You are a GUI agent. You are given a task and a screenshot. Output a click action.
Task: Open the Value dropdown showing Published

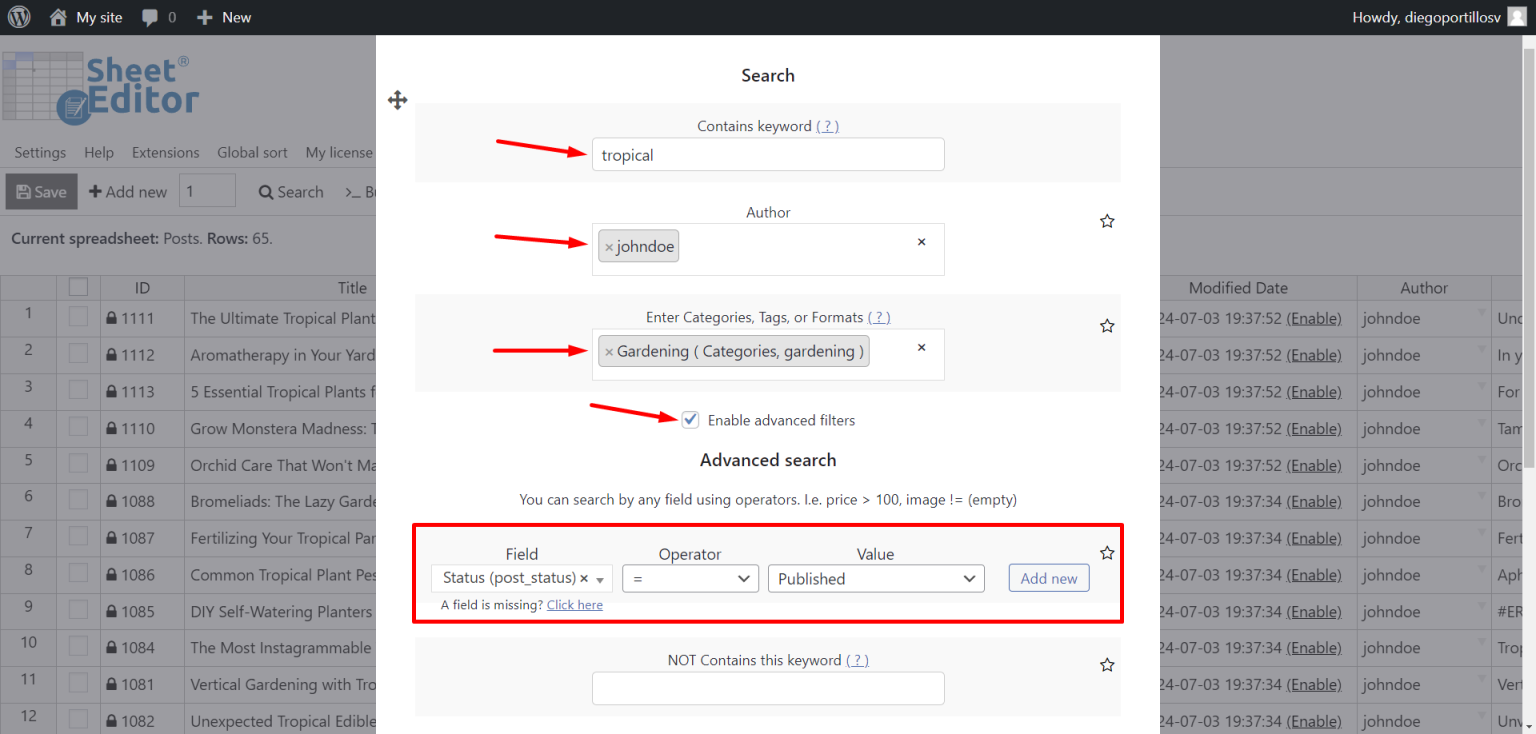pyautogui.click(x=875, y=578)
